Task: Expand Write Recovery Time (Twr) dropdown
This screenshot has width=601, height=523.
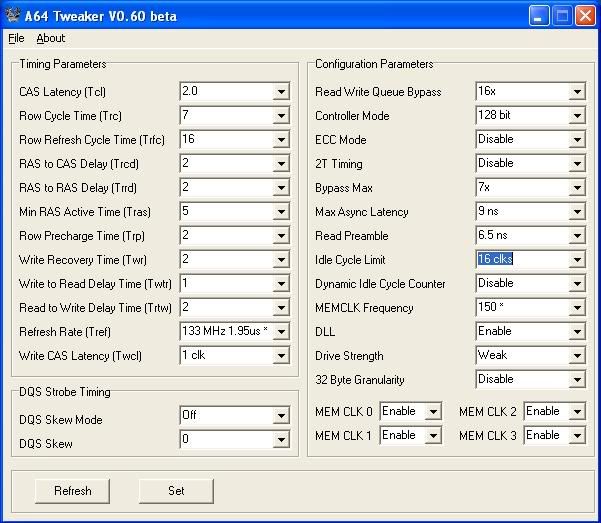Action: (x=281, y=260)
